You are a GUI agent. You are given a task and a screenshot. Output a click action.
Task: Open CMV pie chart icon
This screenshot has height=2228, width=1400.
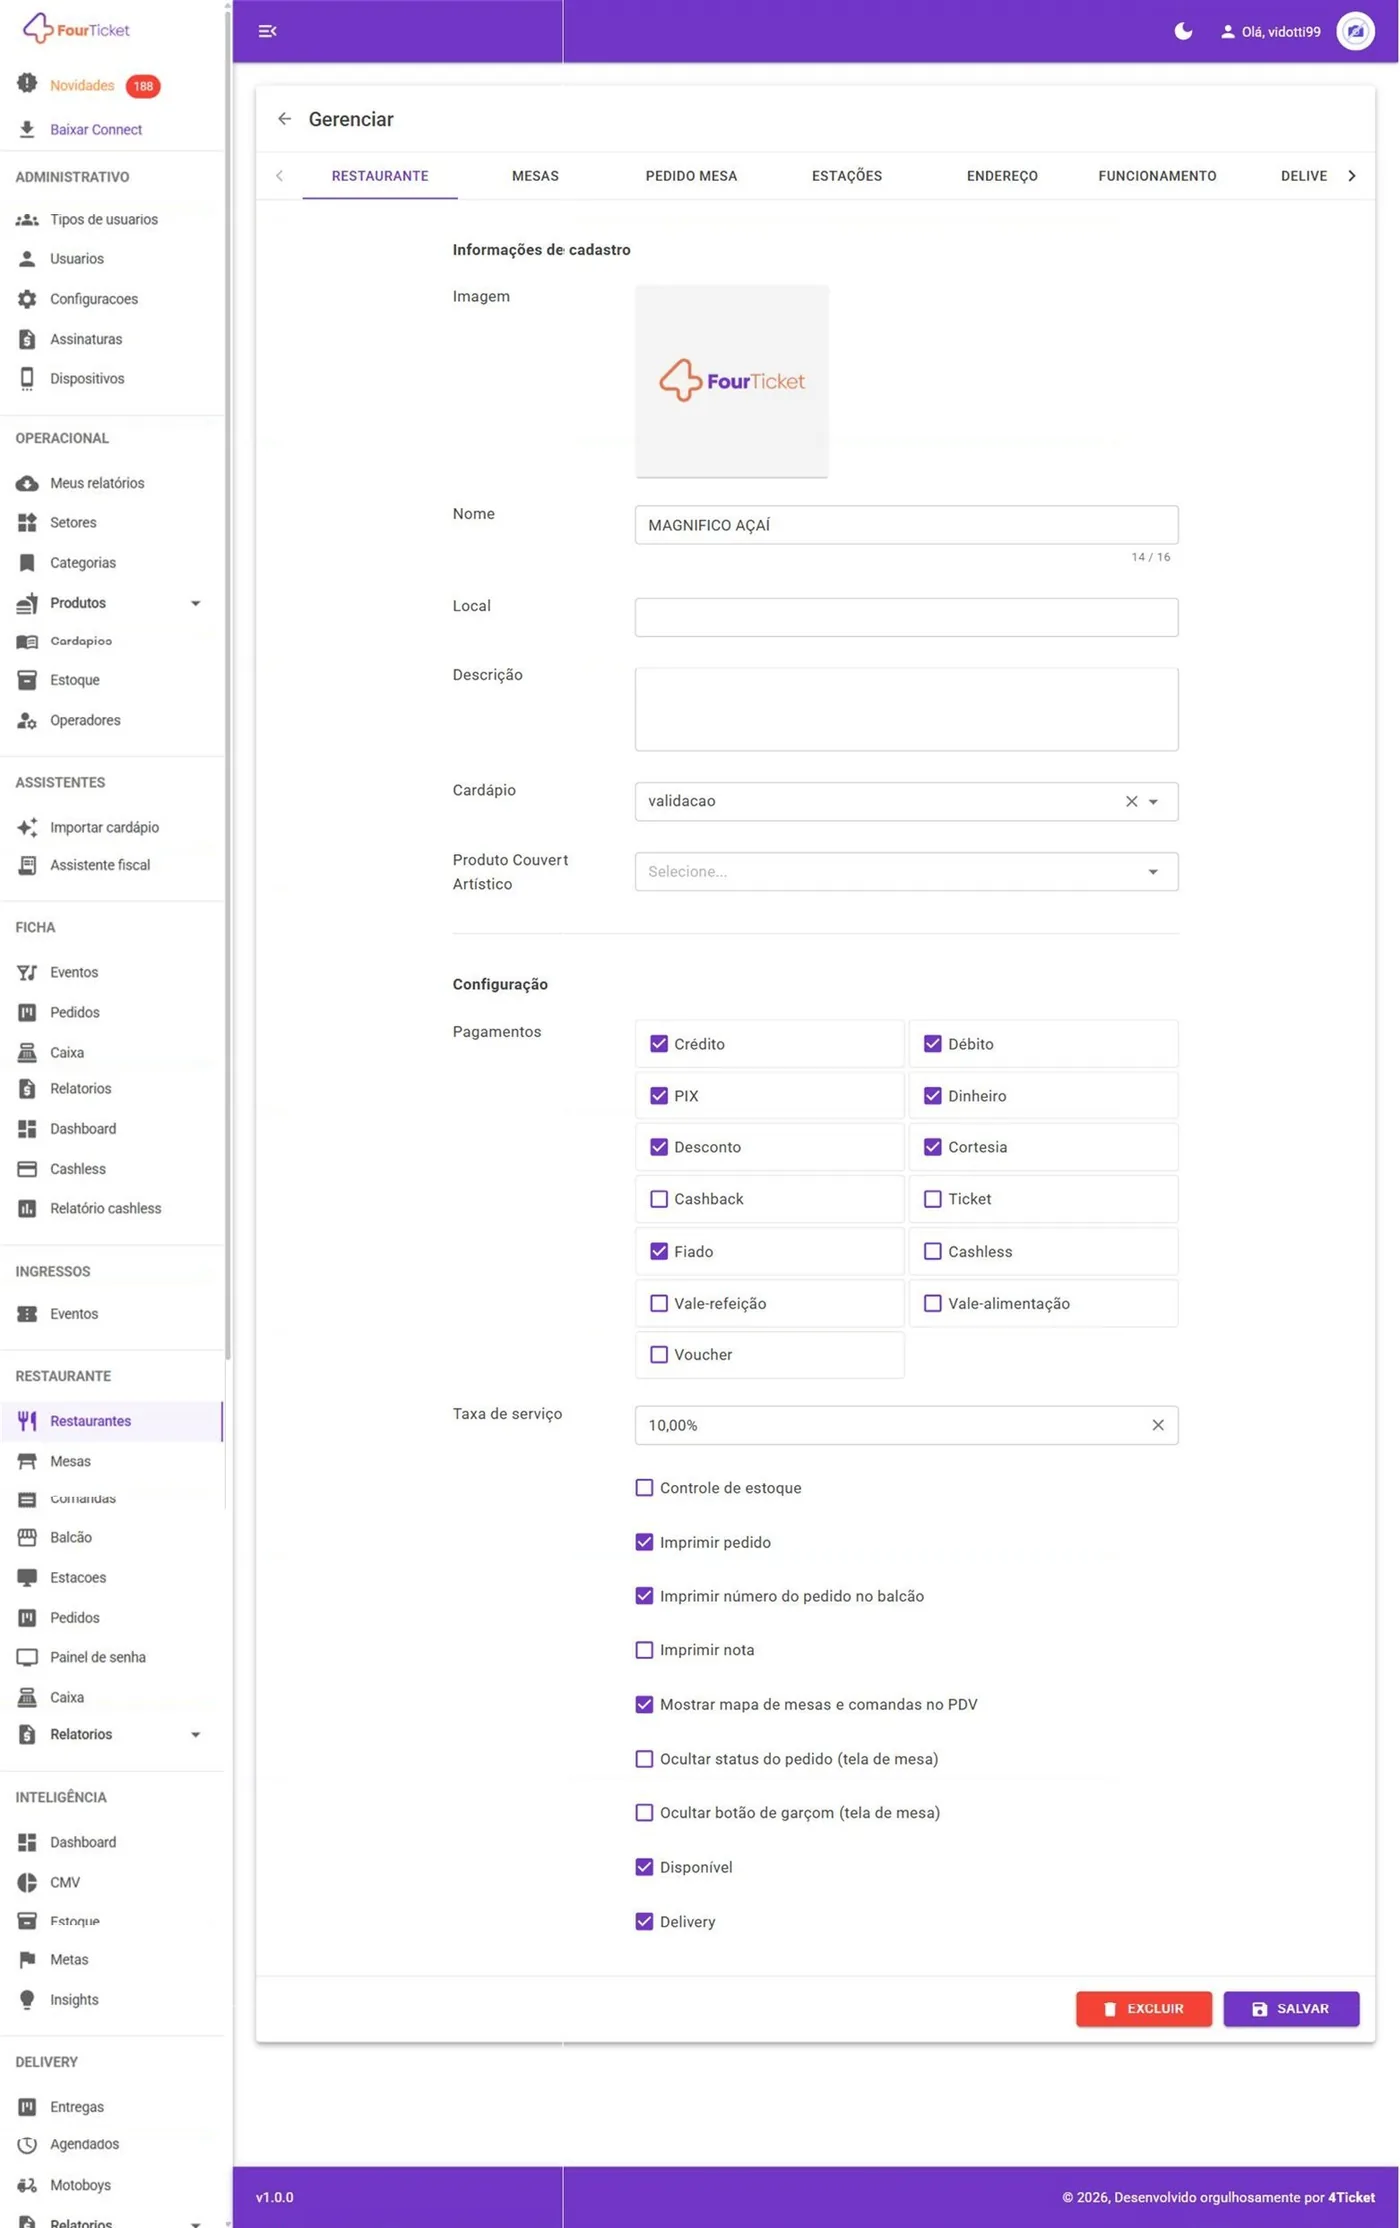coord(27,1882)
